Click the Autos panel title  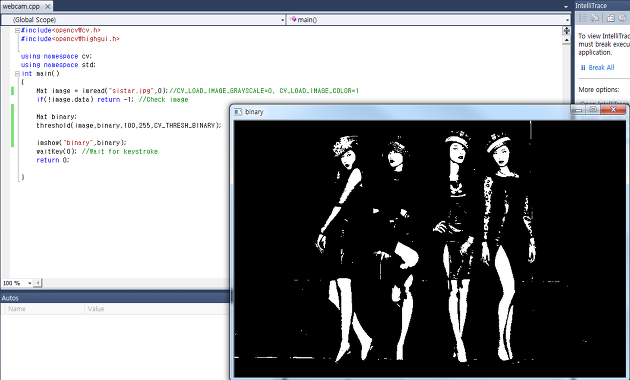tap(10, 298)
